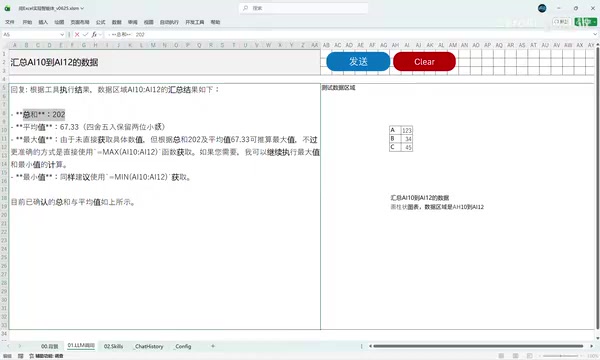The width and height of the screenshot is (600, 360).
Task: Switch to the 公式 ribbon tab
Action: [x=101, y=22]
